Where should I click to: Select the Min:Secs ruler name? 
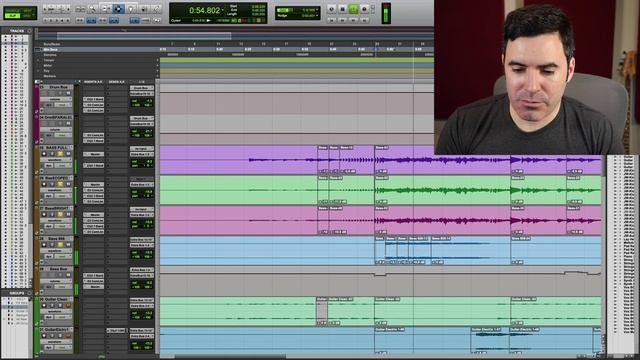pyautogui.click(x=51, y=49)
